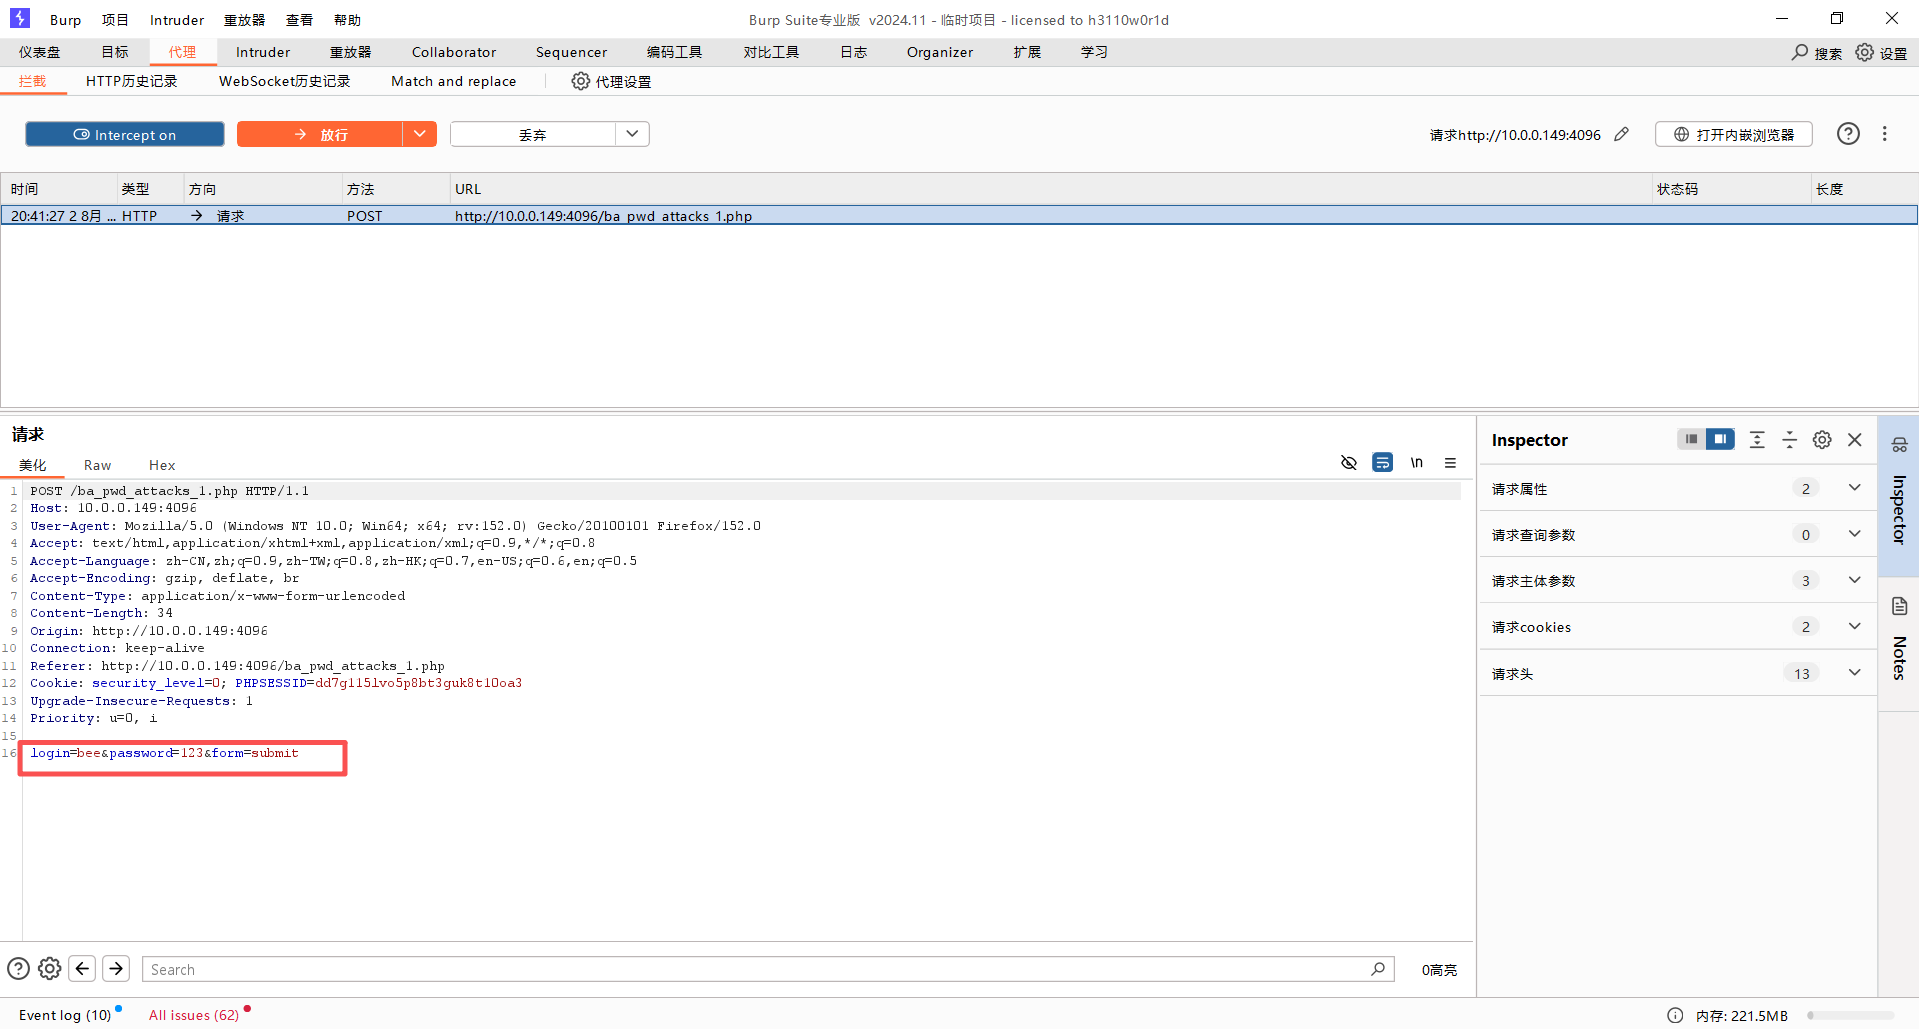This screenshot has height=1030, width=1920.
Task: Select the intercepted POST request row
Action: tap(959, 215)
